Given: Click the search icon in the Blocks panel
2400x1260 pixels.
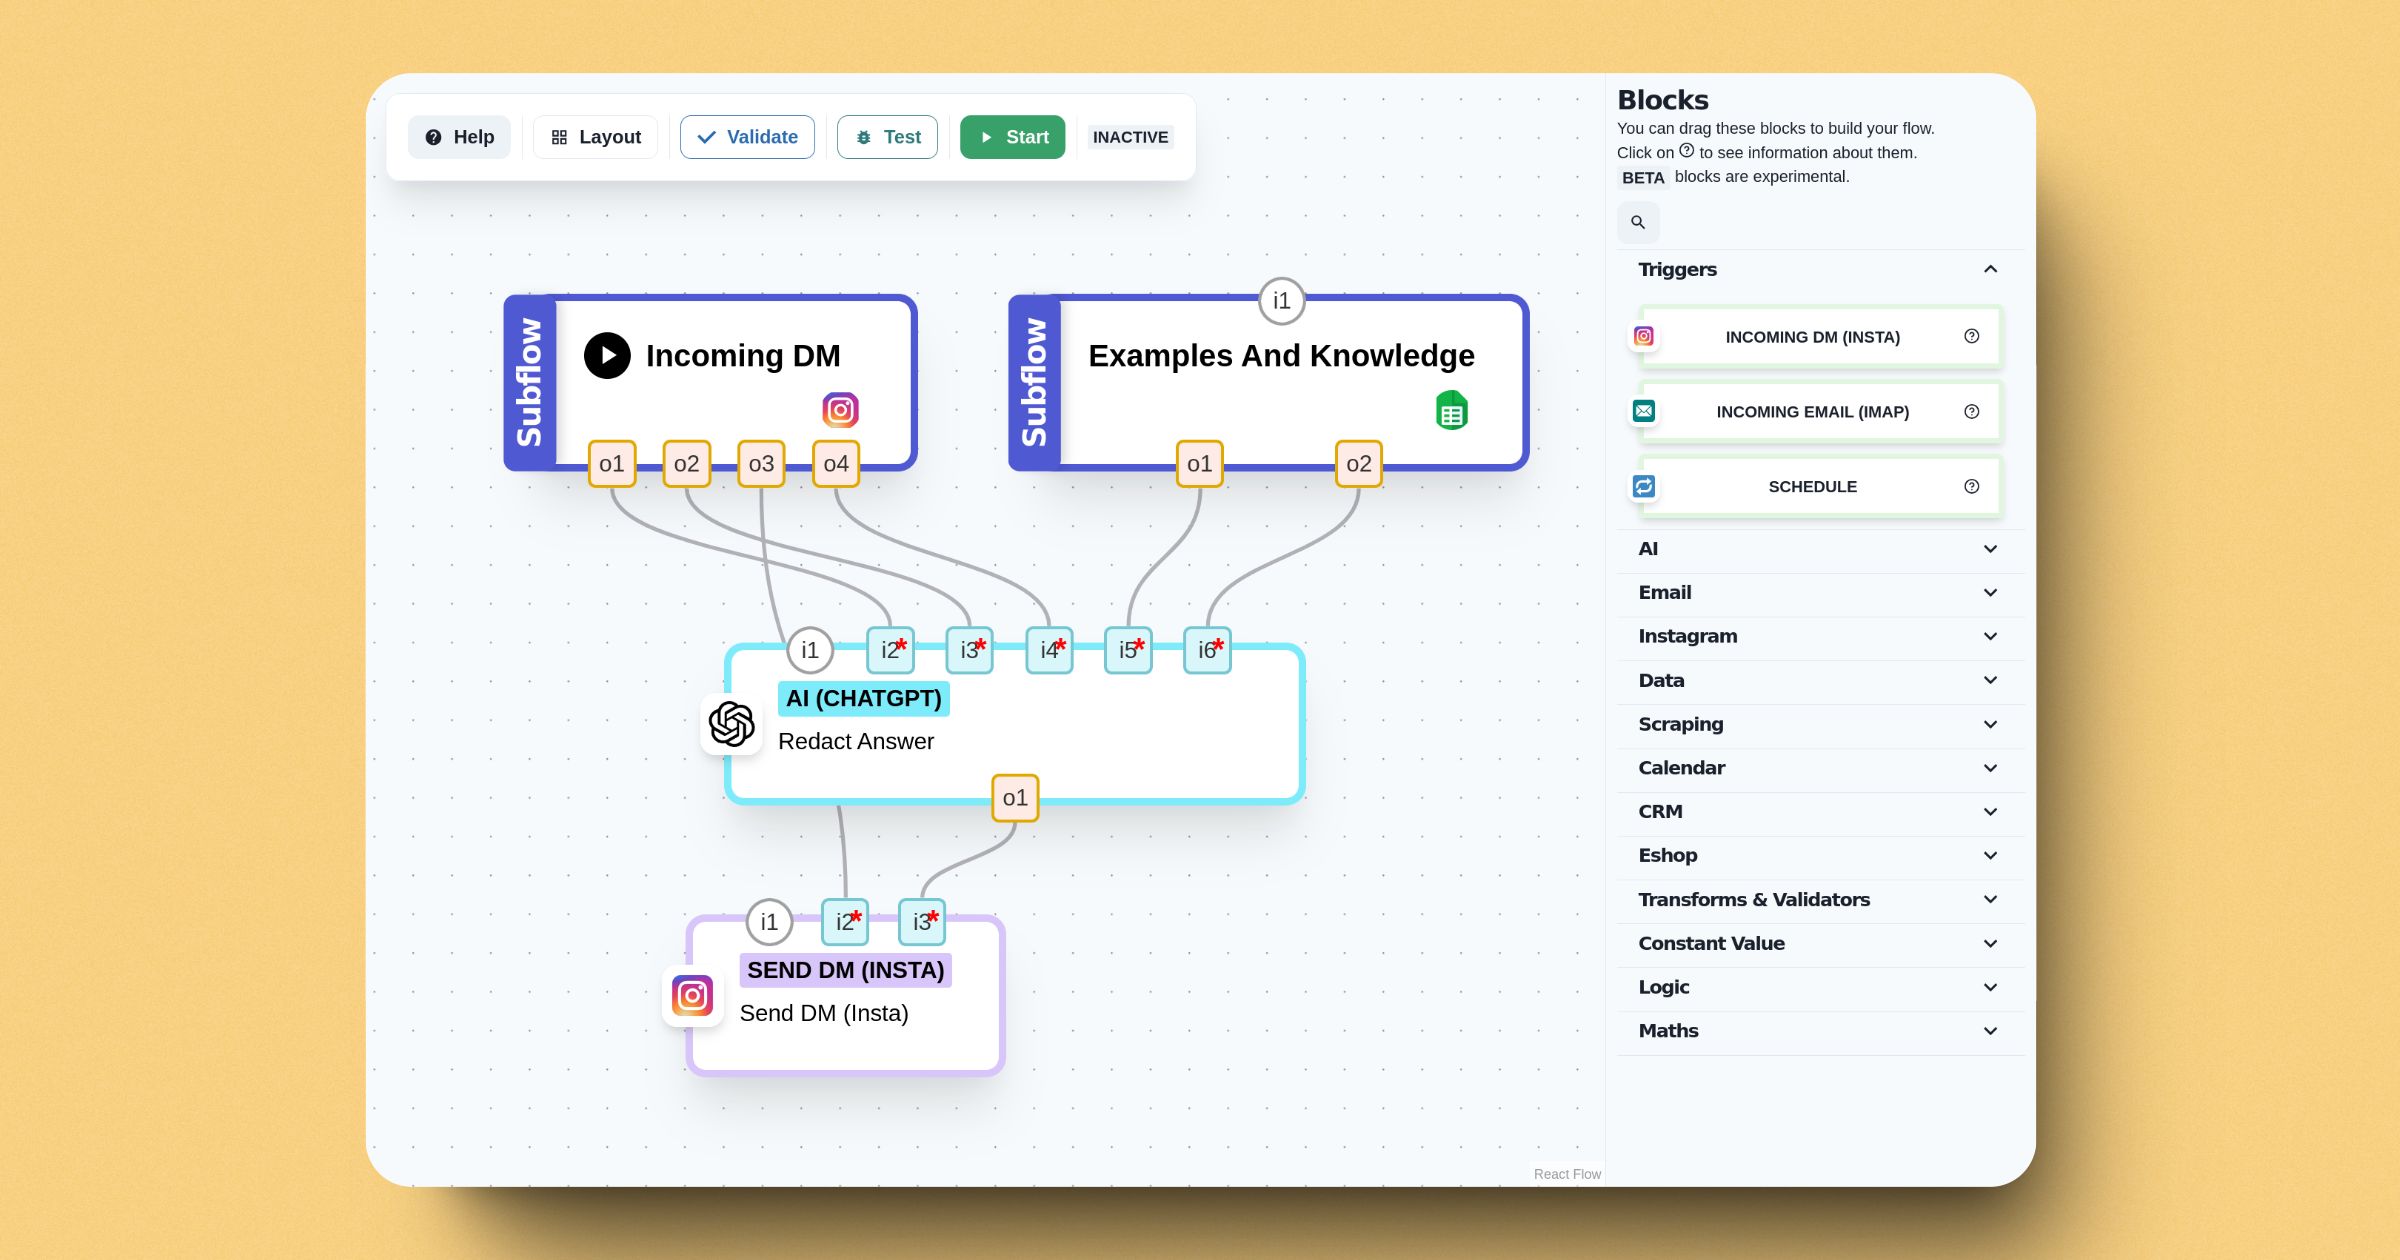Looking at the screenshot, I should tap(1638, 222).
